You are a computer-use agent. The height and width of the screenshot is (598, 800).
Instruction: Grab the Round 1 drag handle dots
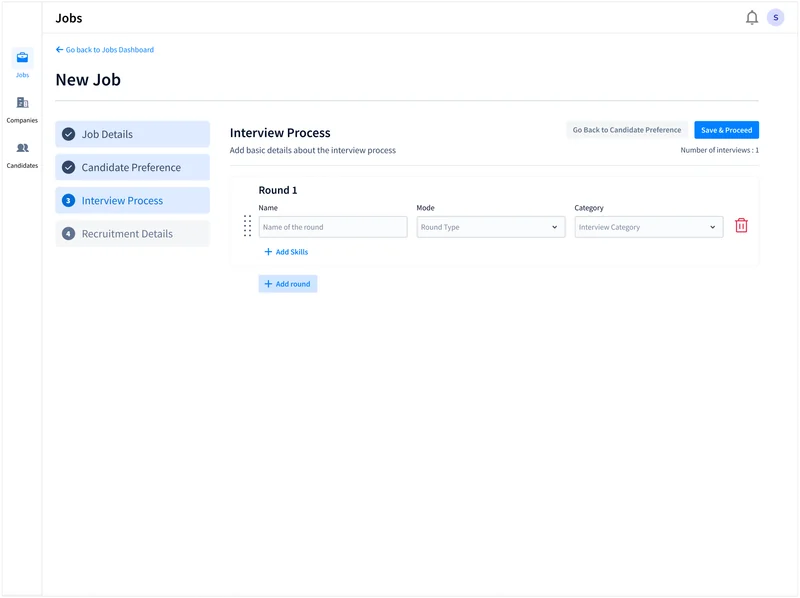(247, 226)
